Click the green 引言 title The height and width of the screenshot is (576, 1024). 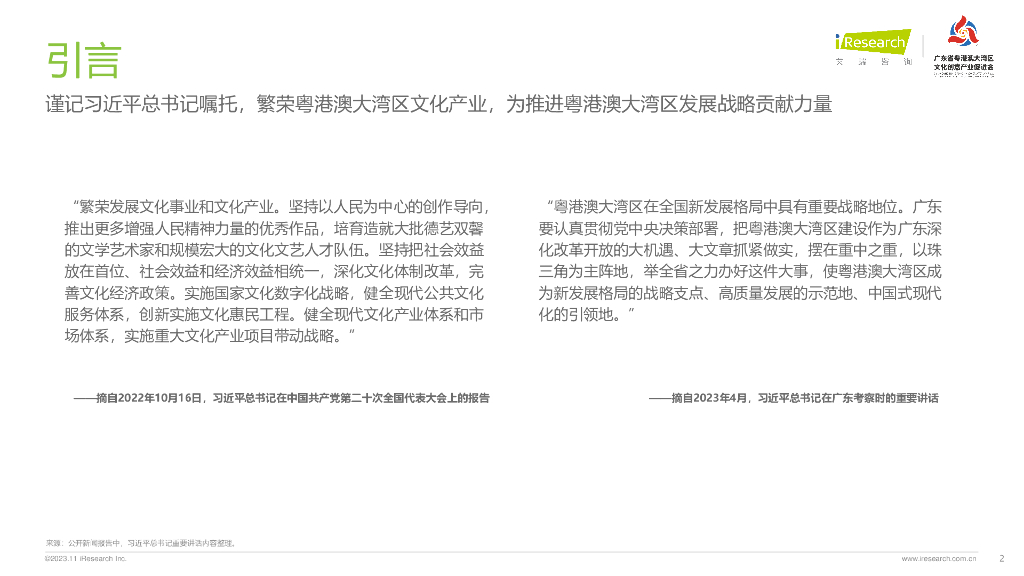click(x=84, y=60)
